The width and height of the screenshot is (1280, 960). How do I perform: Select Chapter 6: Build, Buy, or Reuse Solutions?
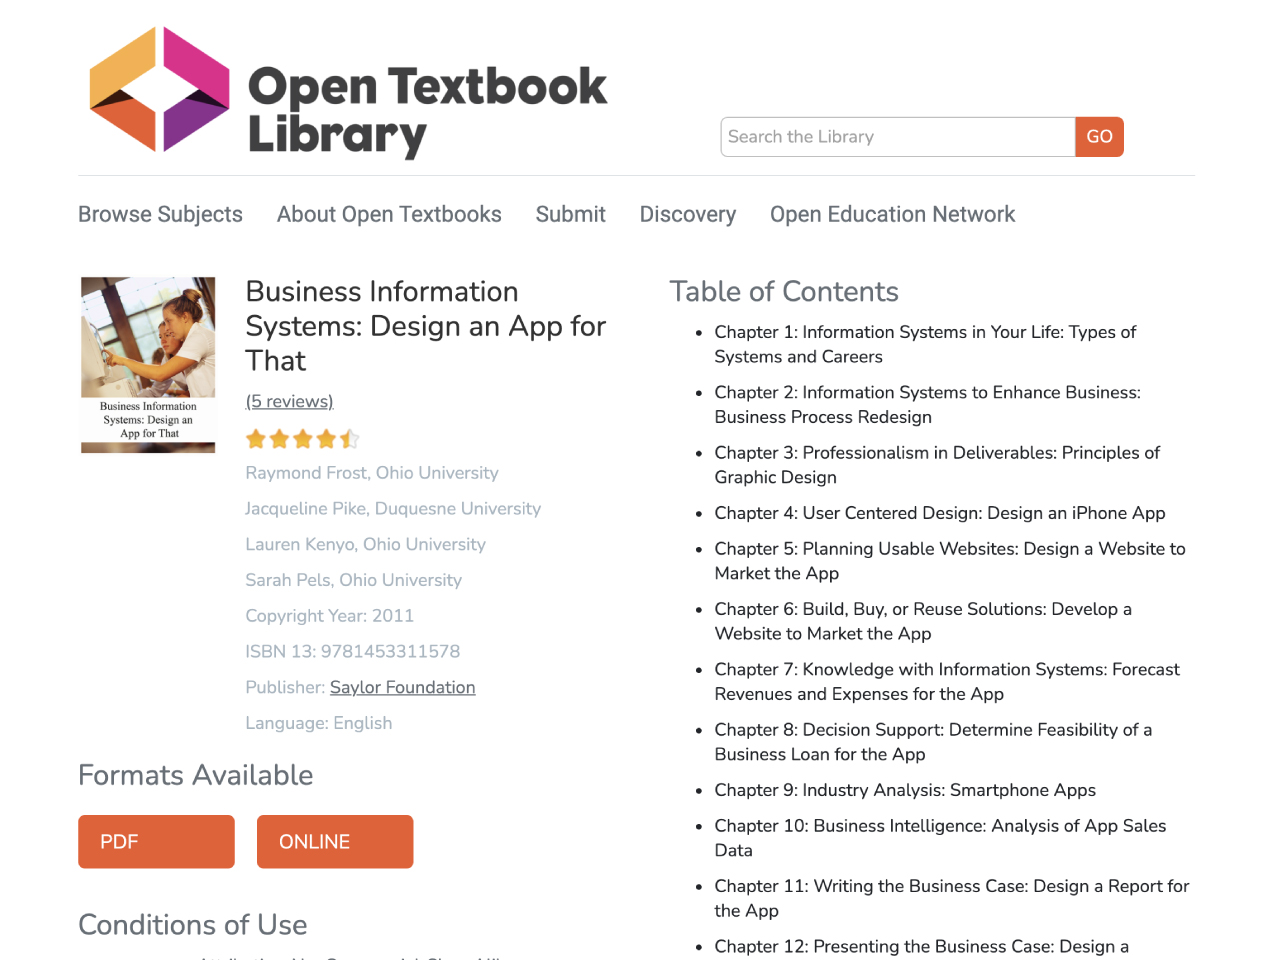(923, 621)
